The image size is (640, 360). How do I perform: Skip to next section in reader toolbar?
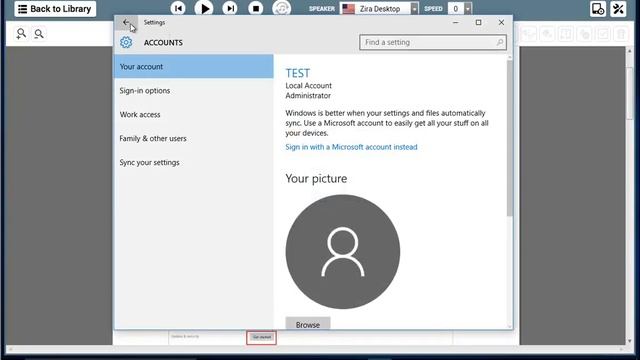point(230,8)
